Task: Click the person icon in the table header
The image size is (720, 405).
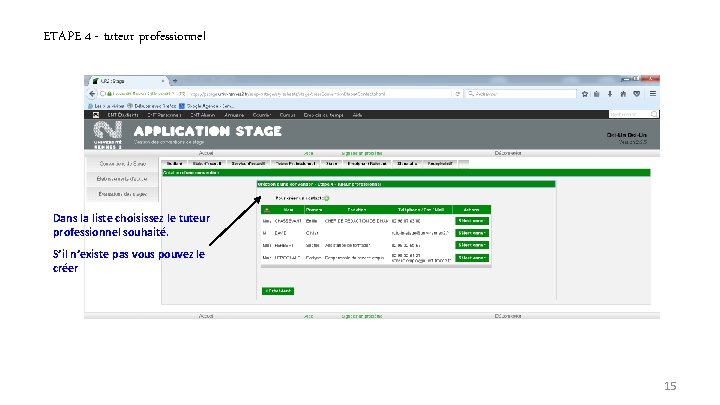Action: pos(267,210)
